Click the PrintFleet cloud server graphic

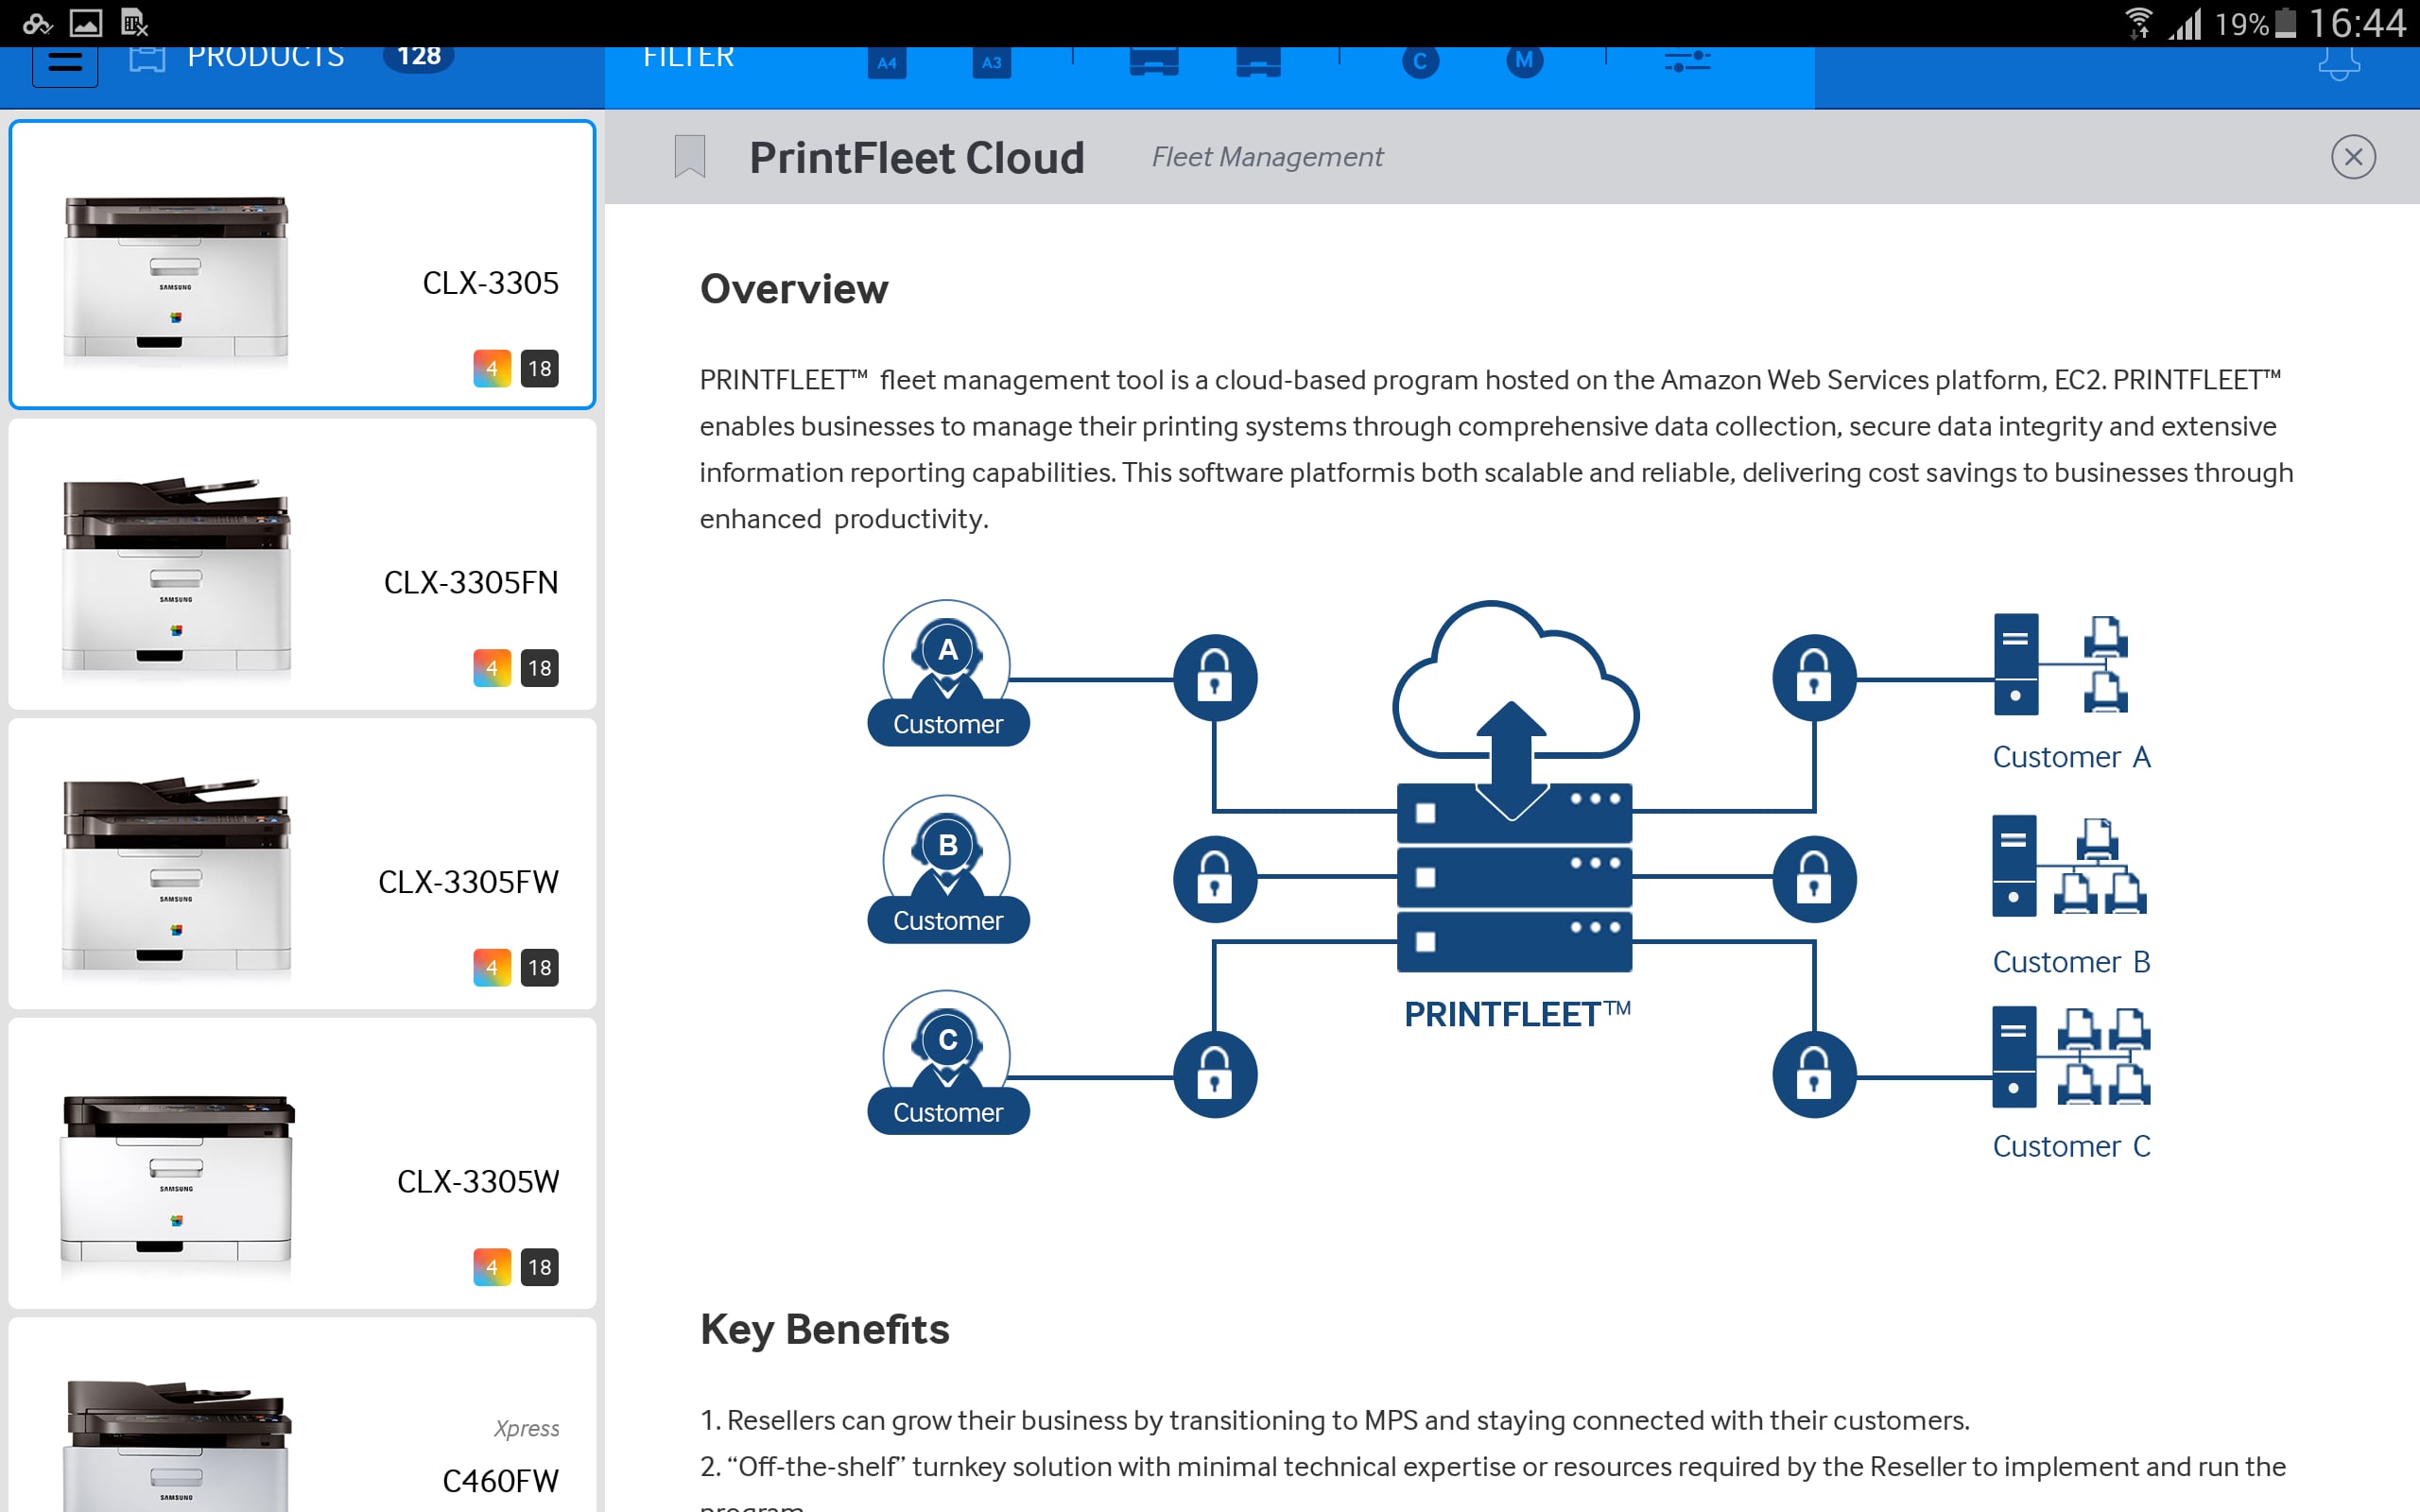(x=1514, y=786)
